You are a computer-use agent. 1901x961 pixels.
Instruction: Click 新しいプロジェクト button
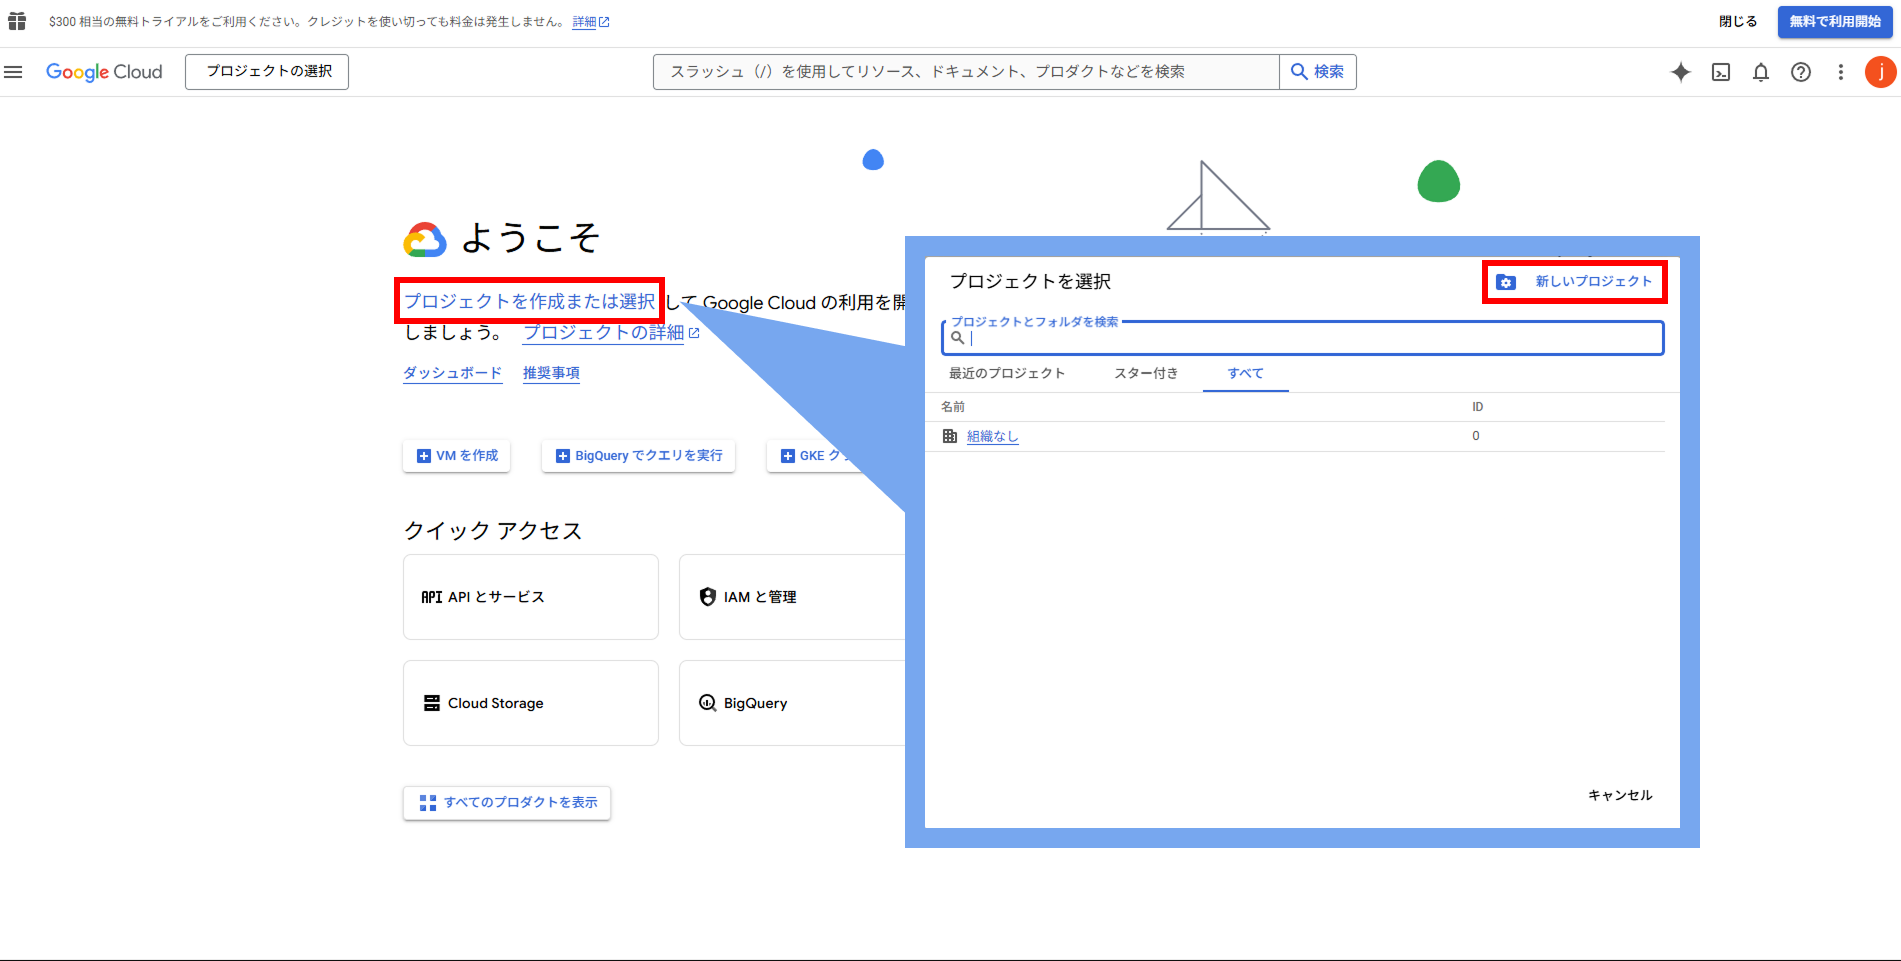coord(1575,282)
